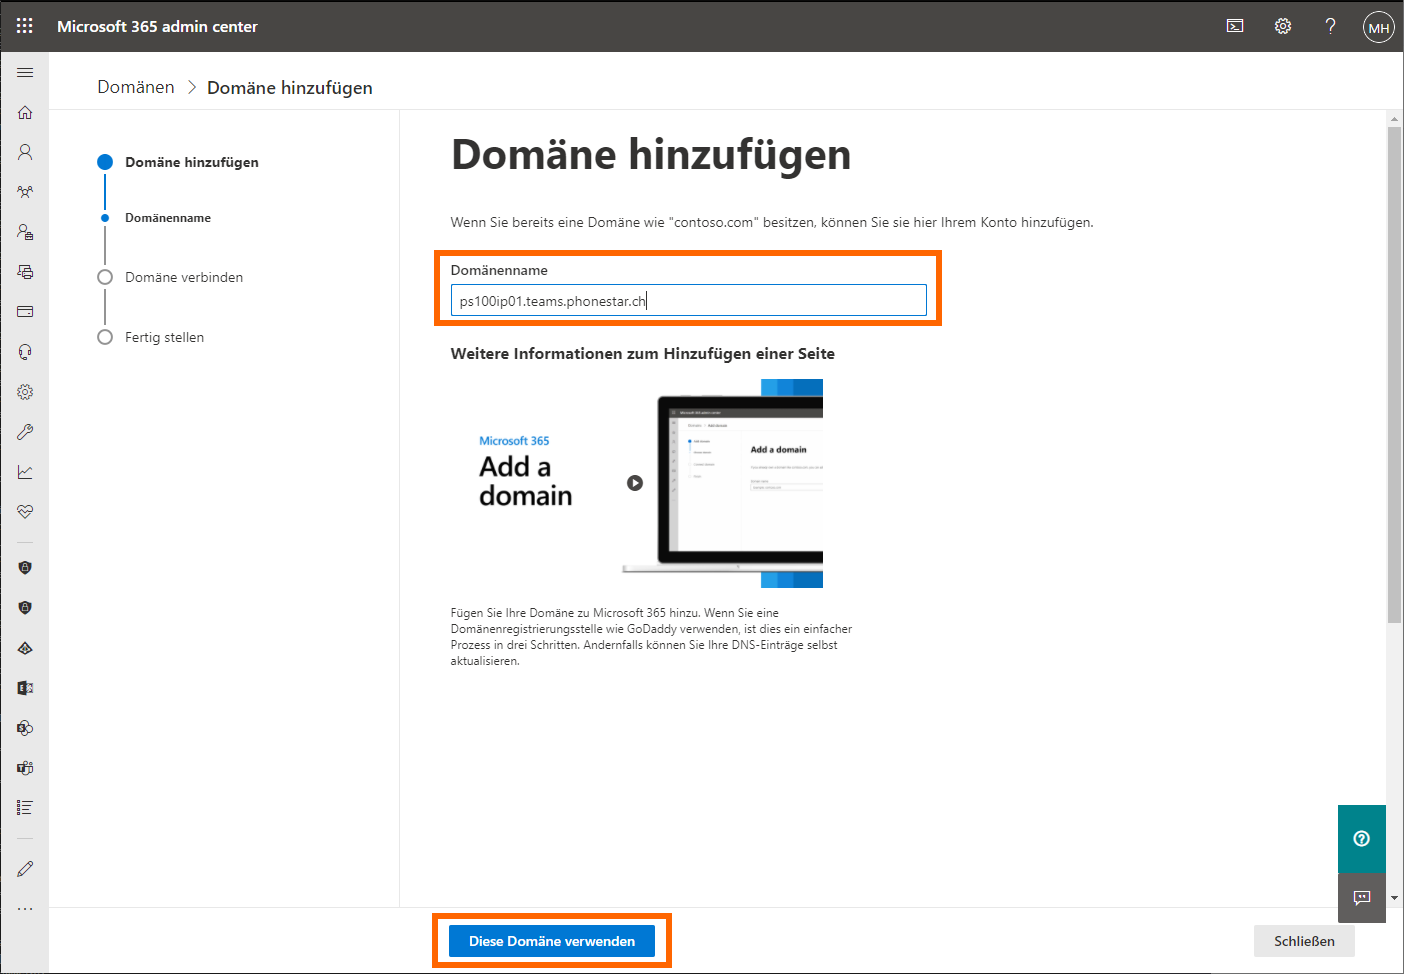Screen dimensions: 1404x974
Task: Click the vertical scrollbar thumb
Action: (x=1394, y=375)
